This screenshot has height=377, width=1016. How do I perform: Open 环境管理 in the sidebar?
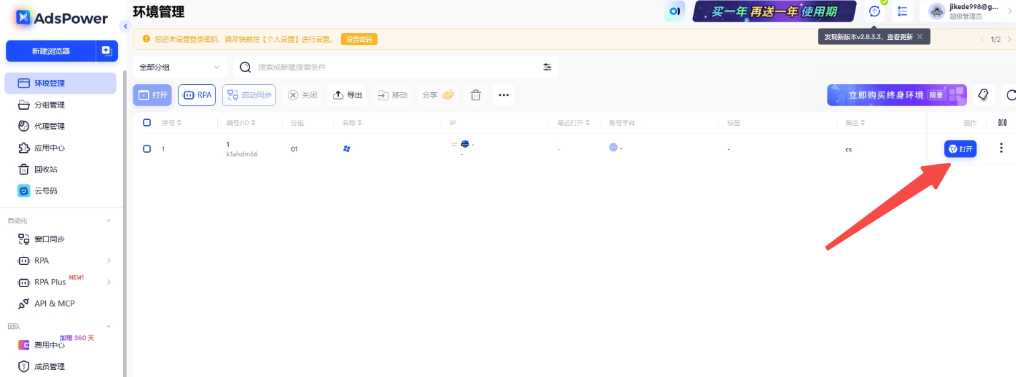tap(60, 83)
